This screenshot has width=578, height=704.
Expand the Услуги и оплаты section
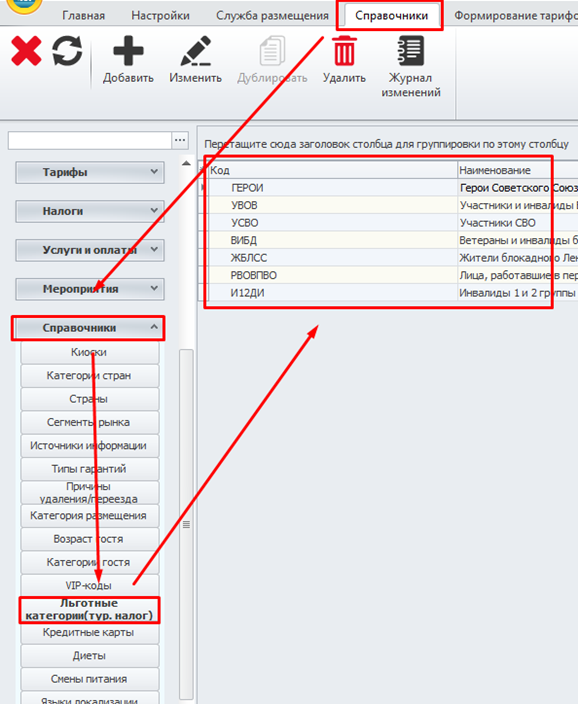90,250
